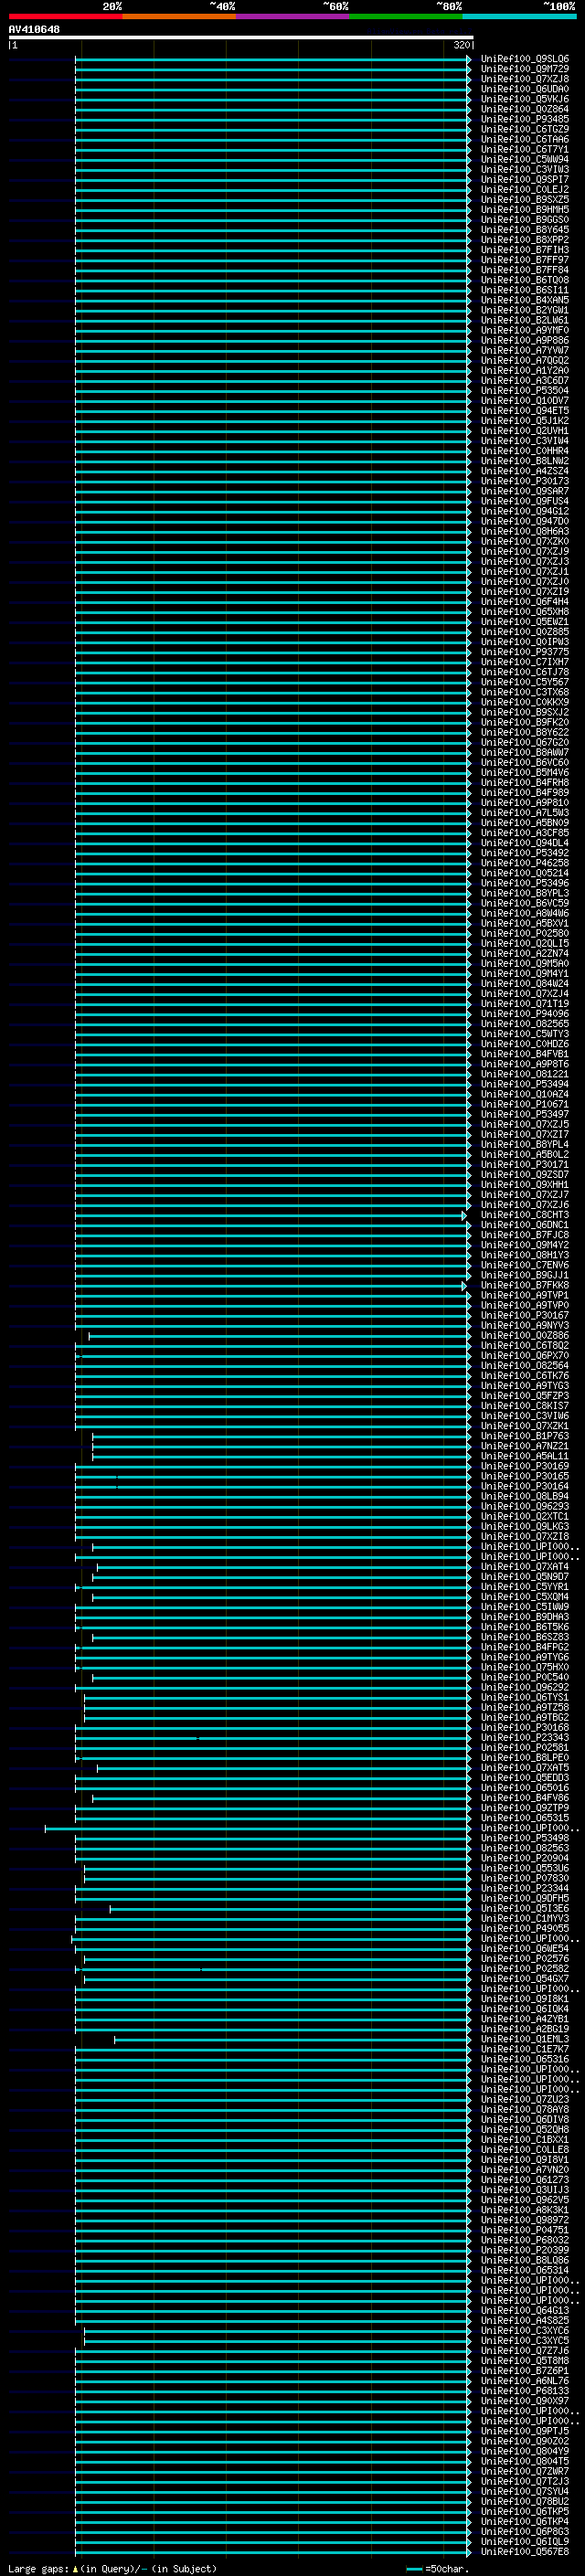Select hit label UniRef100_B7FF97

[525, 260]
